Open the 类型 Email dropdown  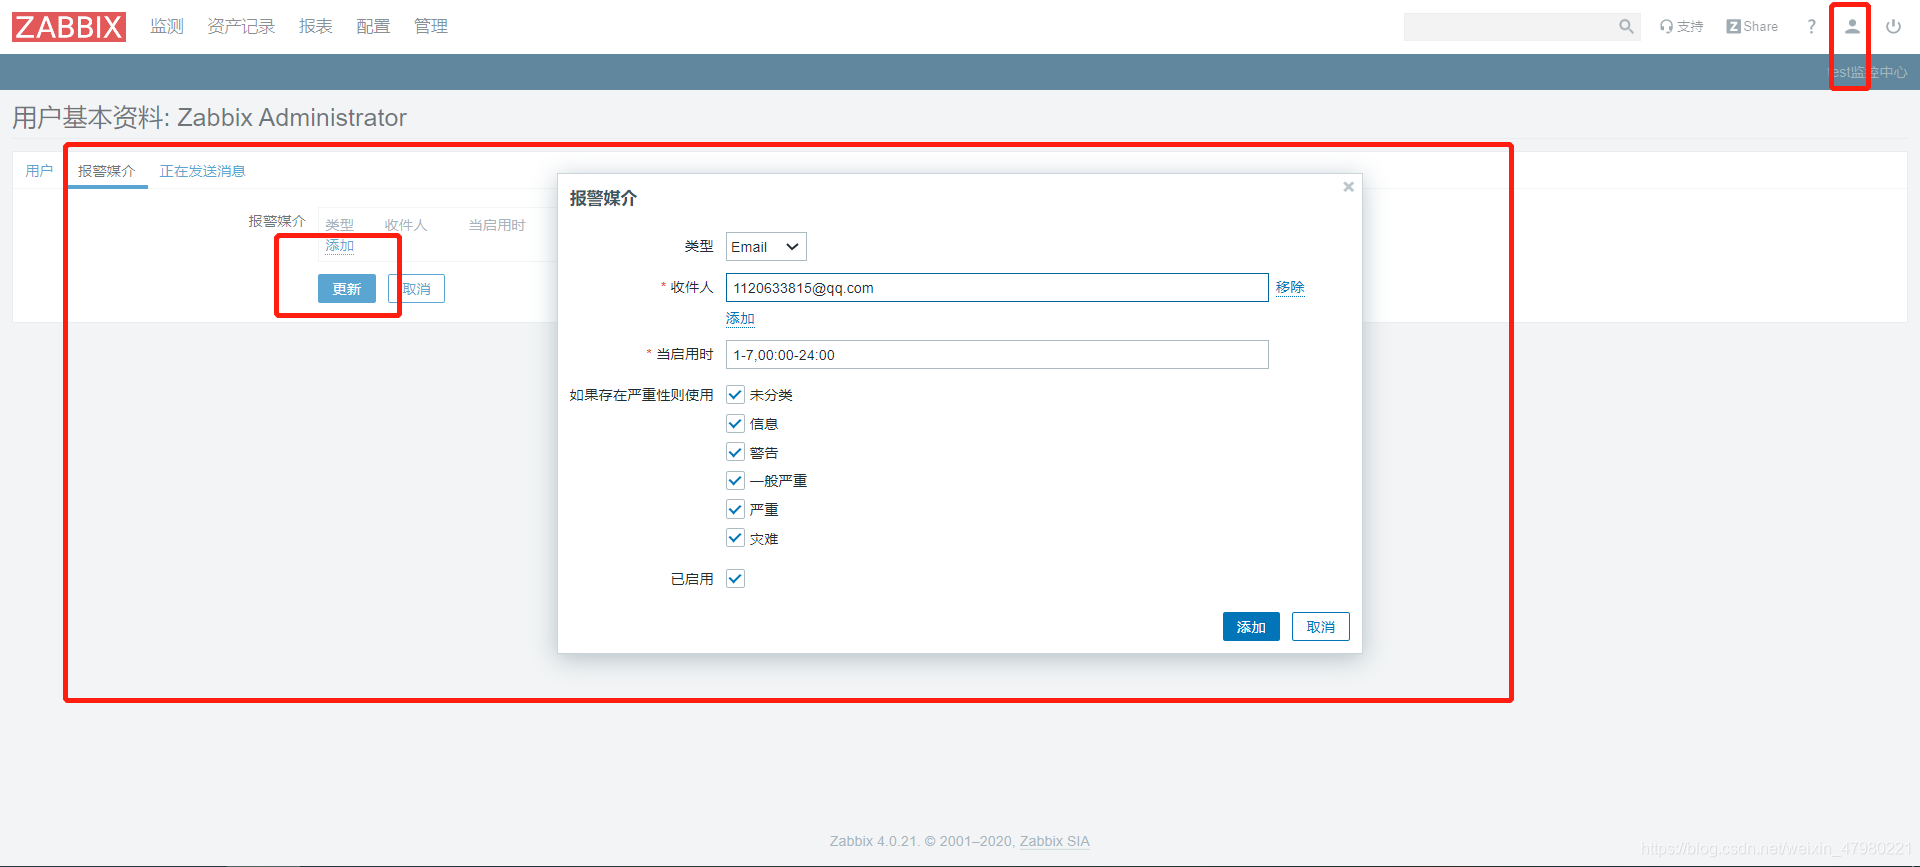766,247
